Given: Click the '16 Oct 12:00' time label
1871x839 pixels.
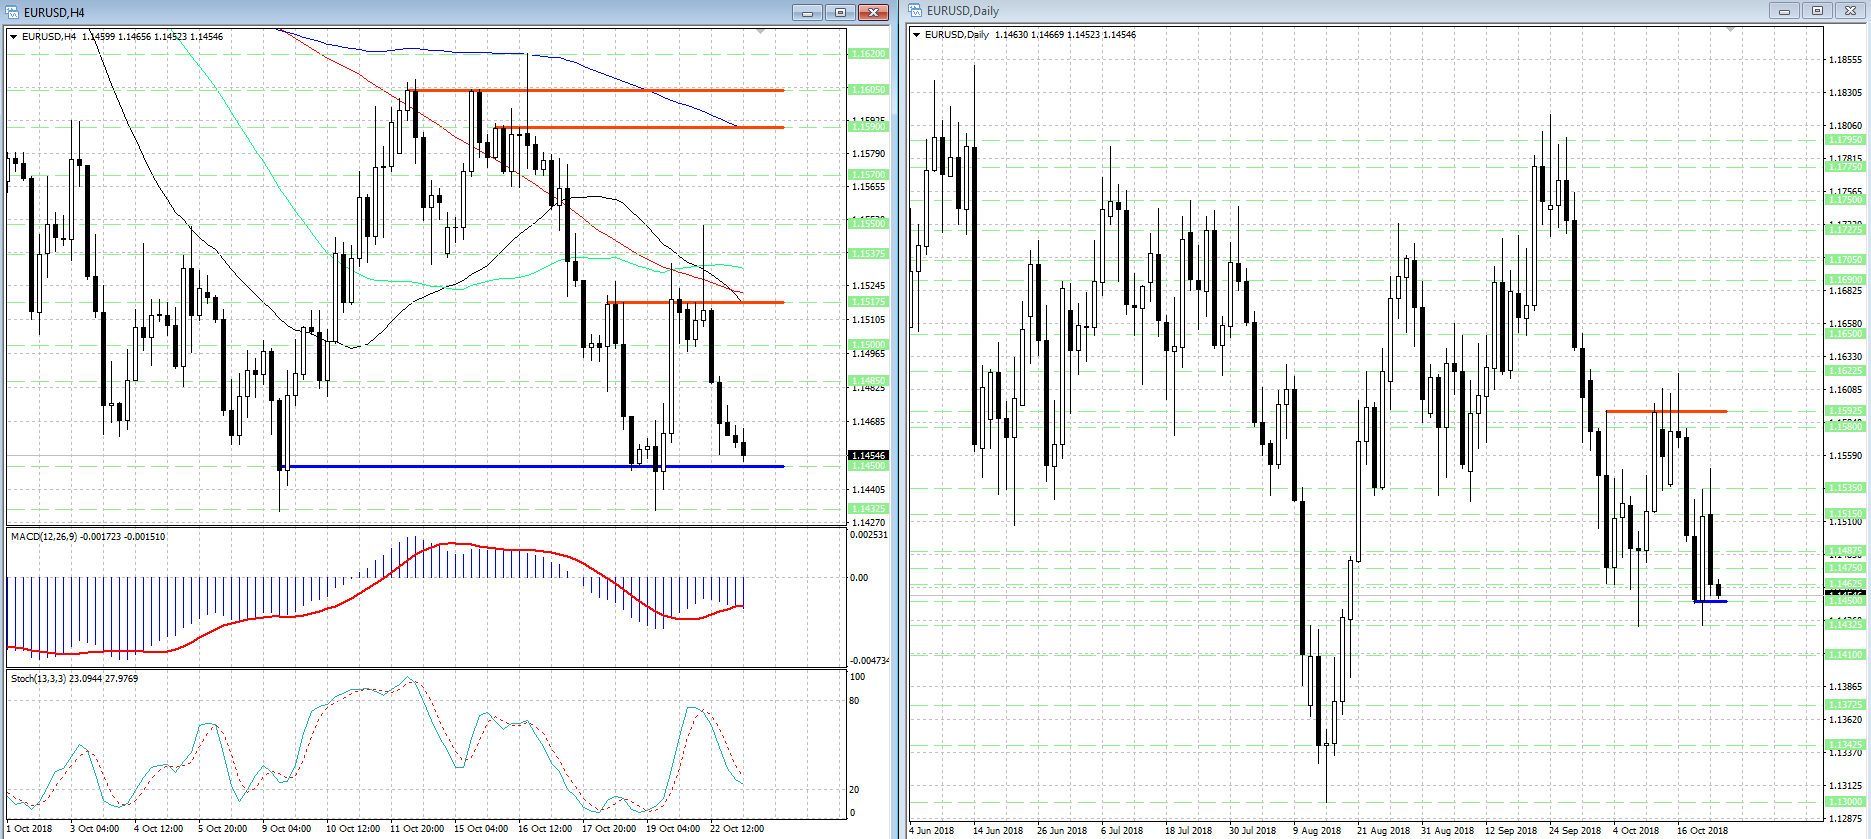Looking at the screenshot, I should pos(545,829).
